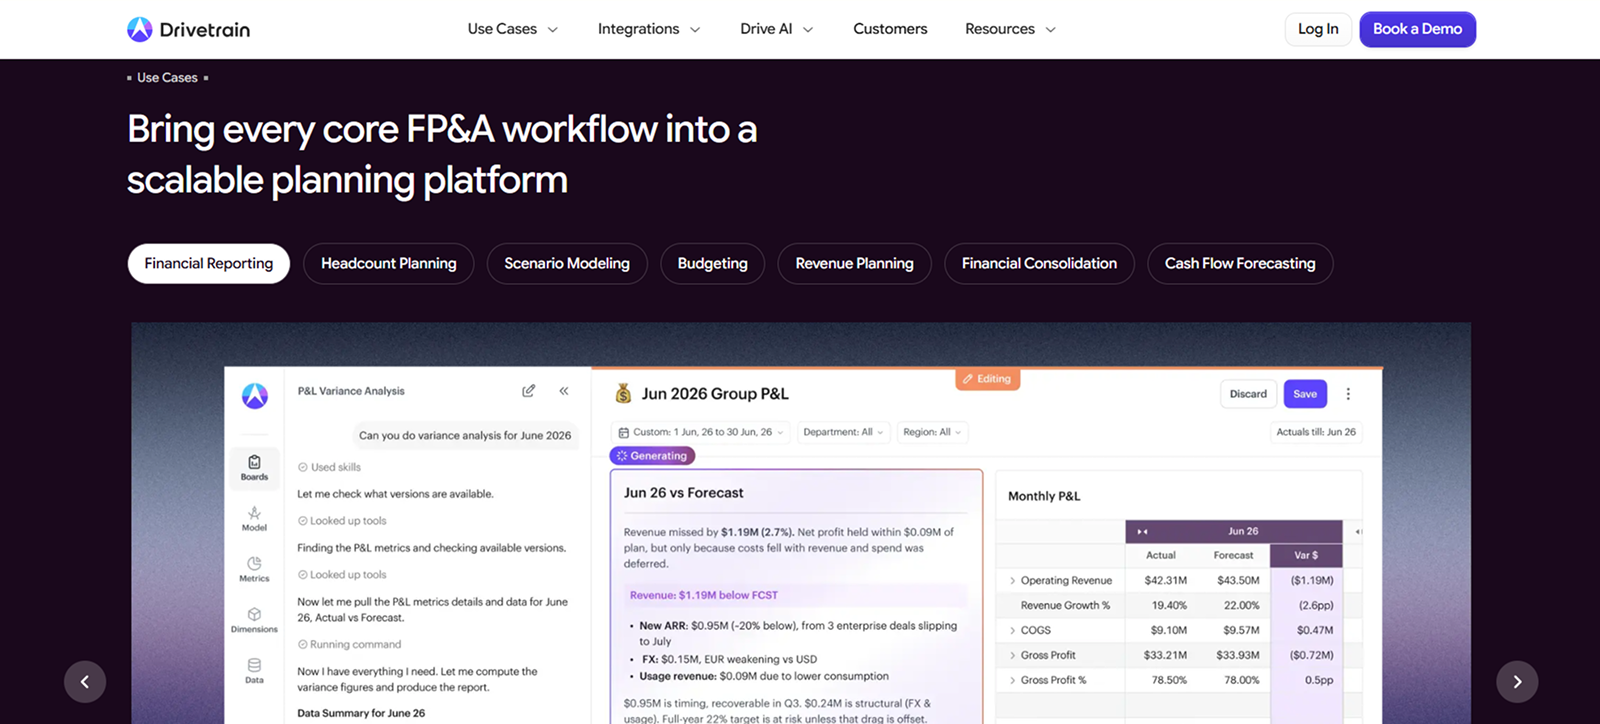1600x724 pixels.
Task: Select the Revenue Planning tab
Action: coord(855,264)
